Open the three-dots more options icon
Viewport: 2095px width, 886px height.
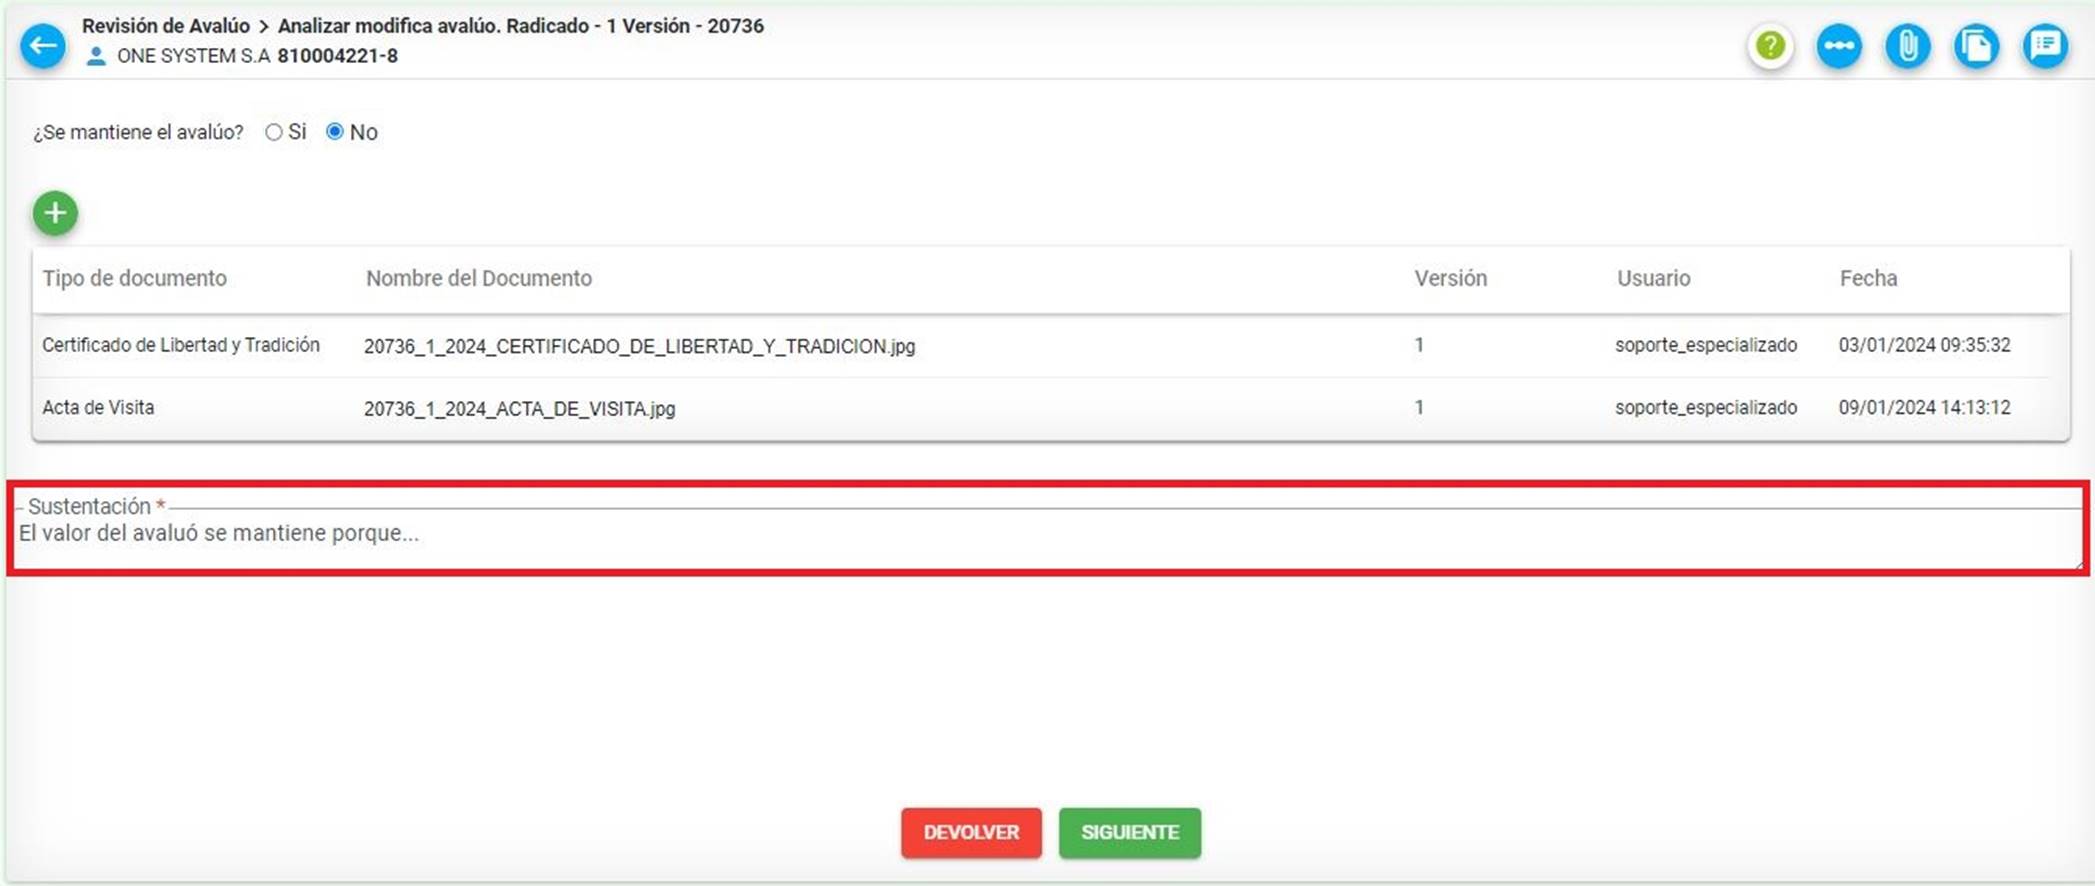(x=1838, y=46)
